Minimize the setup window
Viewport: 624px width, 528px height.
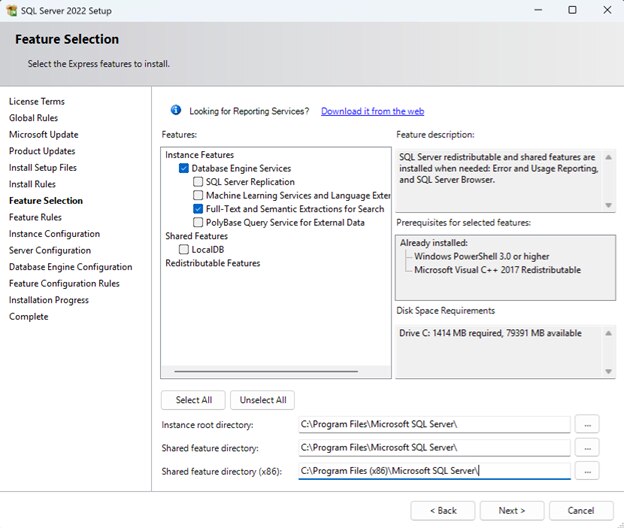[x=538, y=10]
